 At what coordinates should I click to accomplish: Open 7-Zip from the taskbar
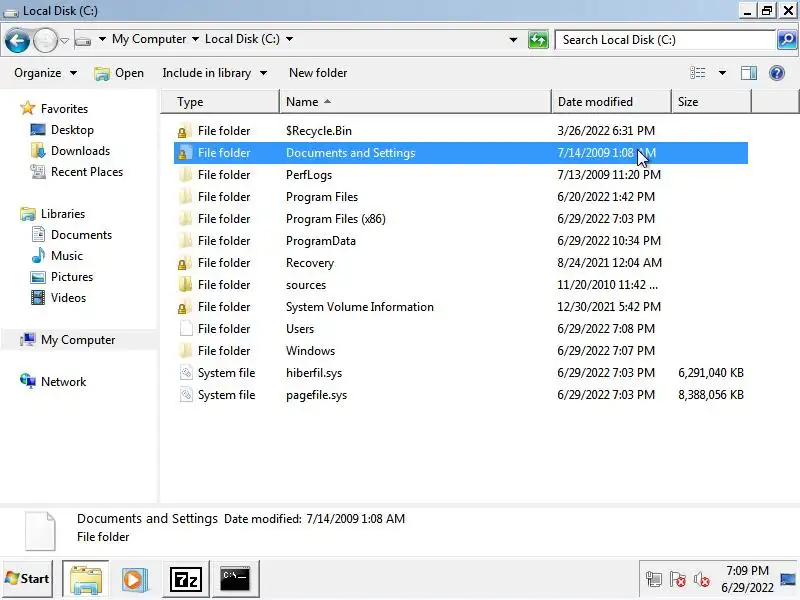pyautogui.click(x=185, y=579)
